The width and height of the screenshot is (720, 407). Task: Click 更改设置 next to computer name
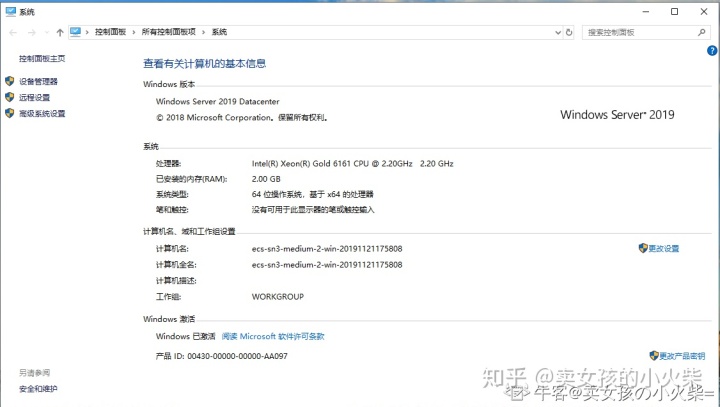(x=664, y=249)
